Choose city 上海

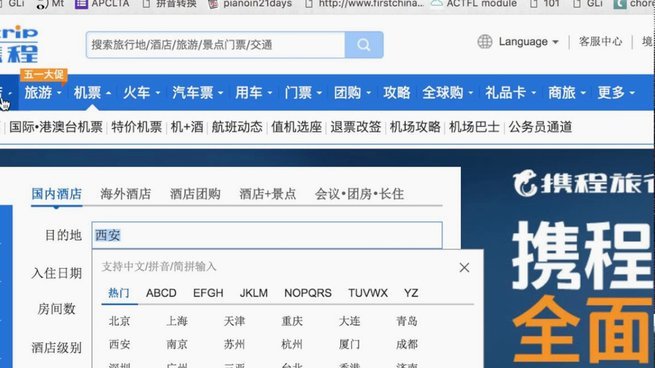point(177,321)
